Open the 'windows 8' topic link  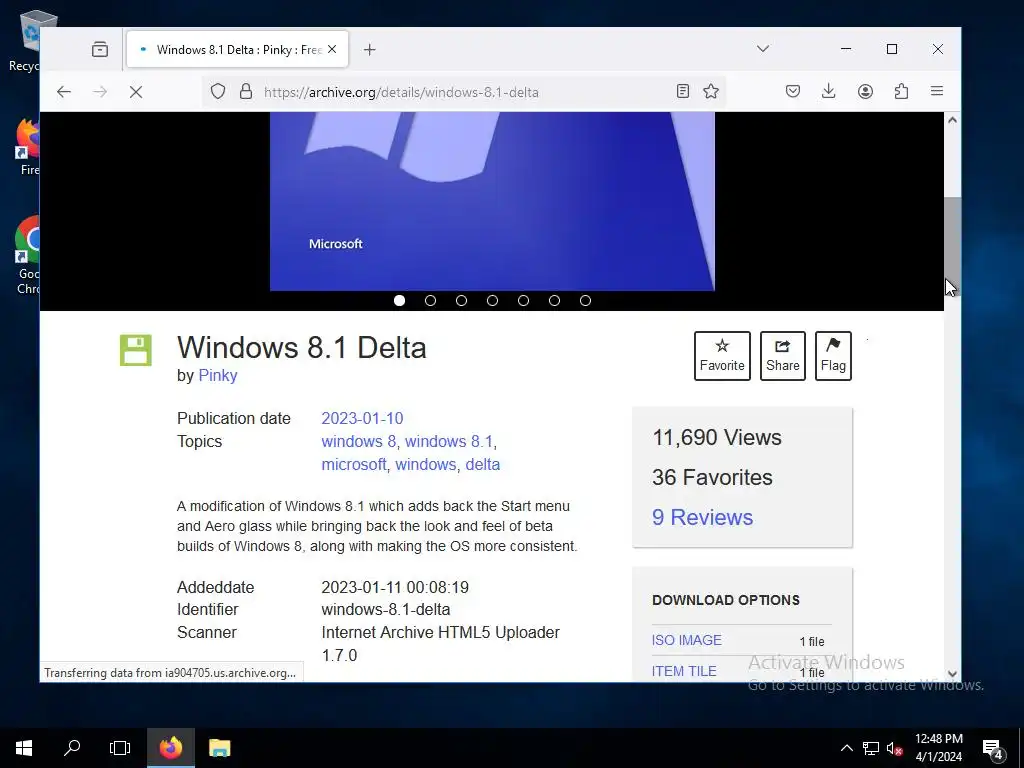[x=359, y=441]
